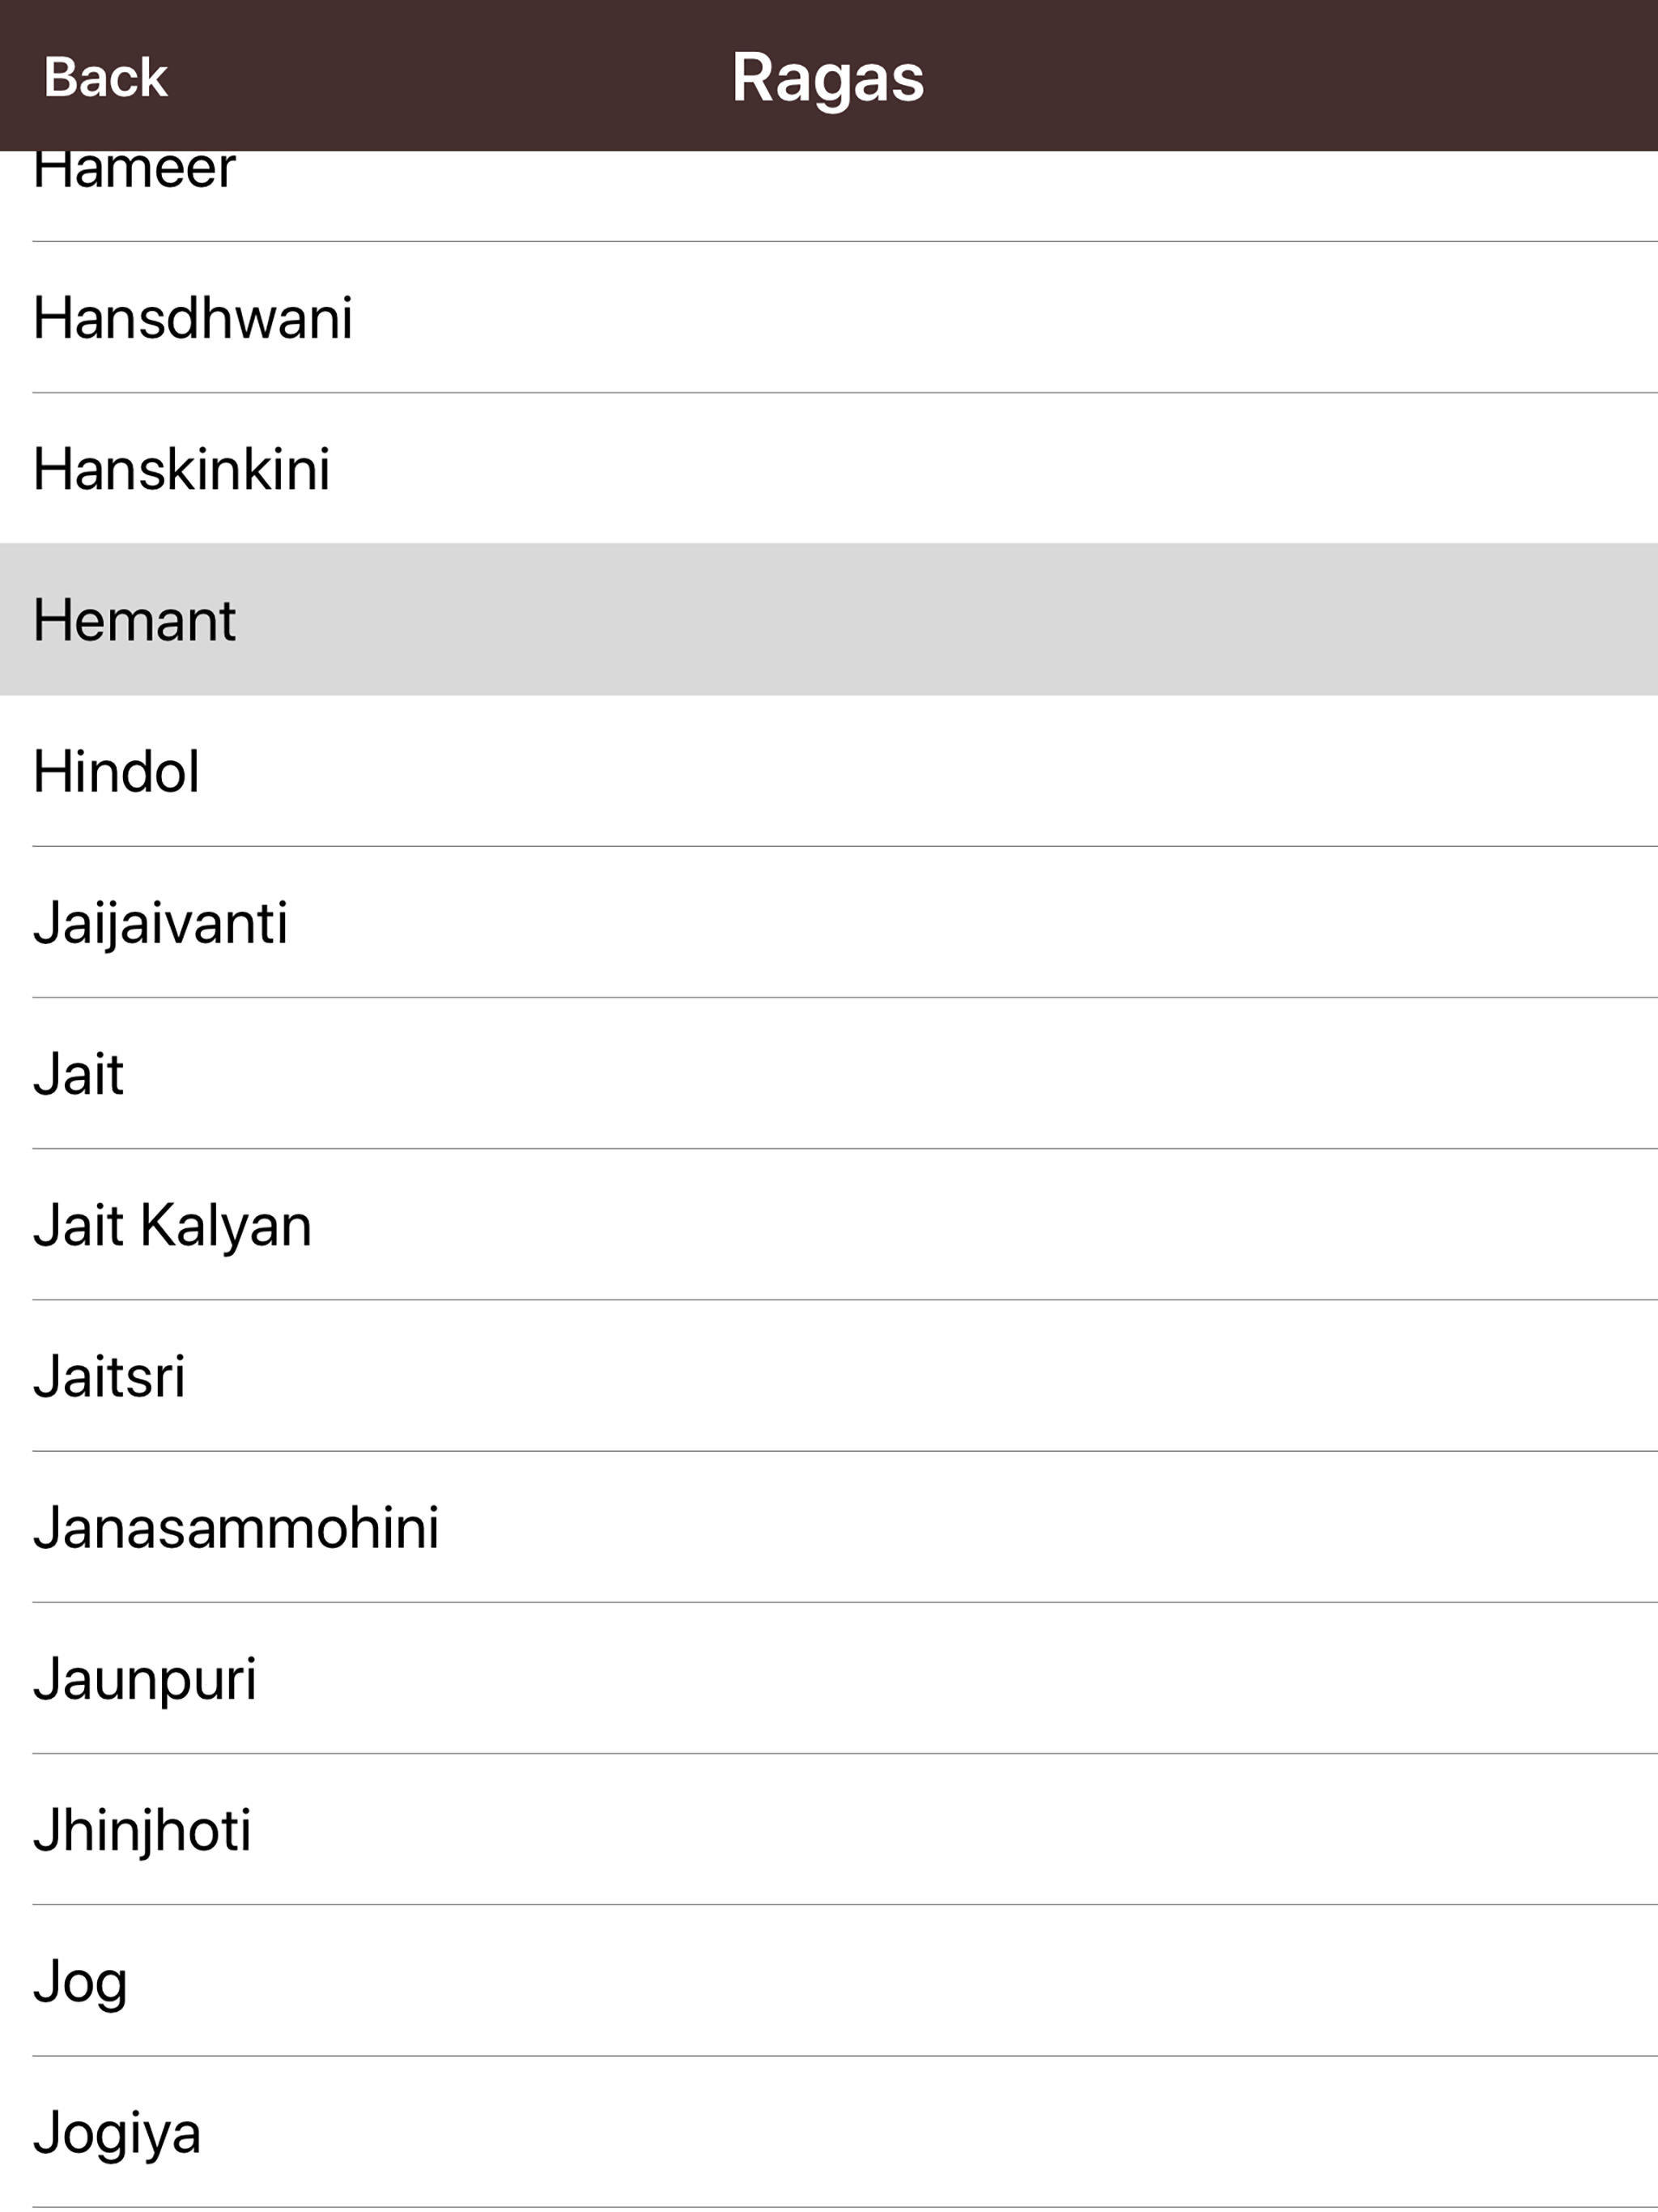The height and width of the screenshot is (2212, 1658).
Task: Tap the Back button
Action: point(105,77)
